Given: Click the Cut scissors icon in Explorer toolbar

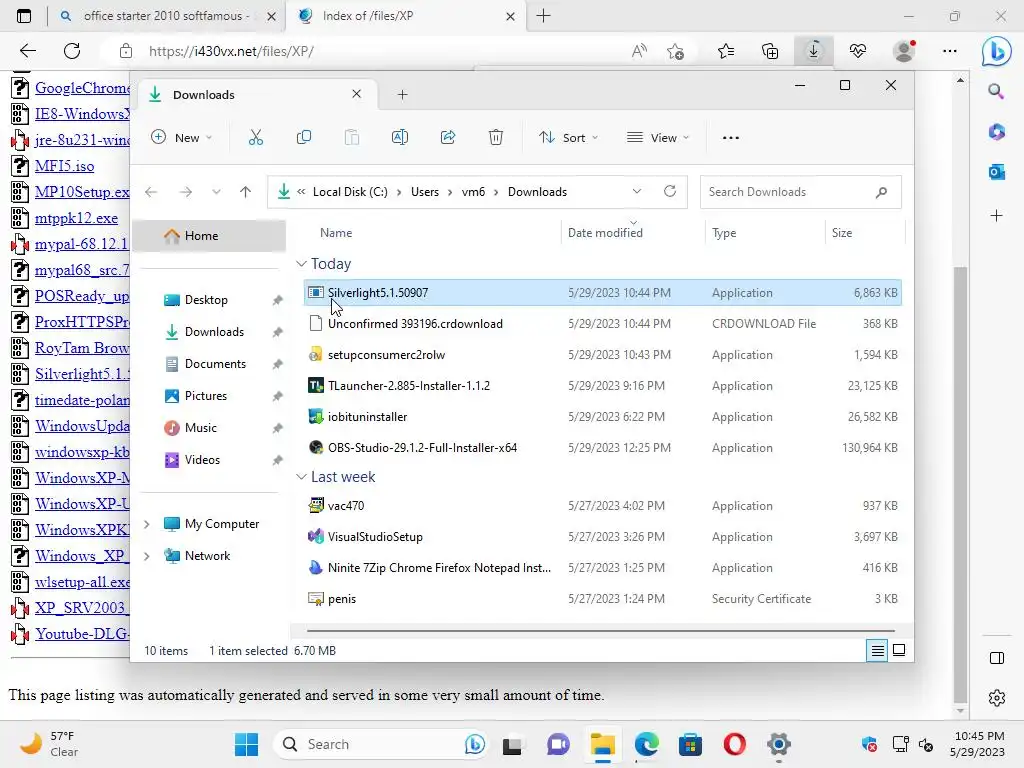Looking at the screenshot, I should 256,137.
